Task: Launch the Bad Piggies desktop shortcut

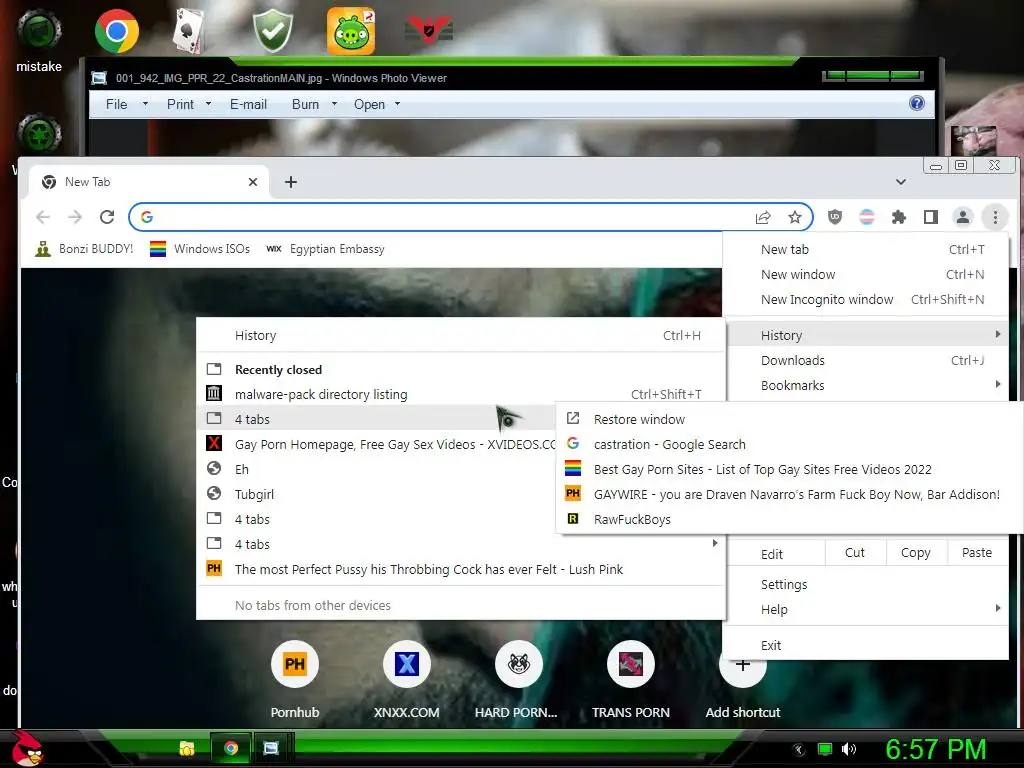Action: coord(351,31)
